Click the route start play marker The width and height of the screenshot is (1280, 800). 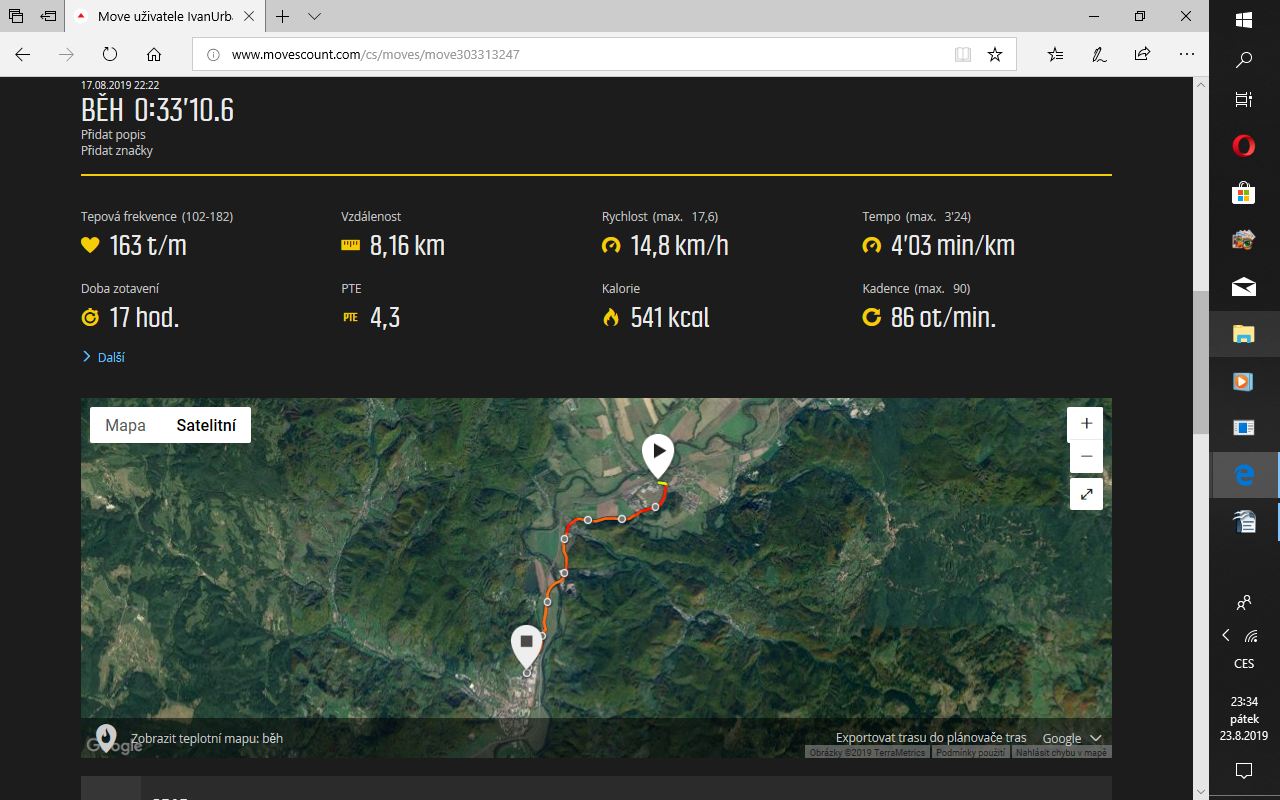658,452
